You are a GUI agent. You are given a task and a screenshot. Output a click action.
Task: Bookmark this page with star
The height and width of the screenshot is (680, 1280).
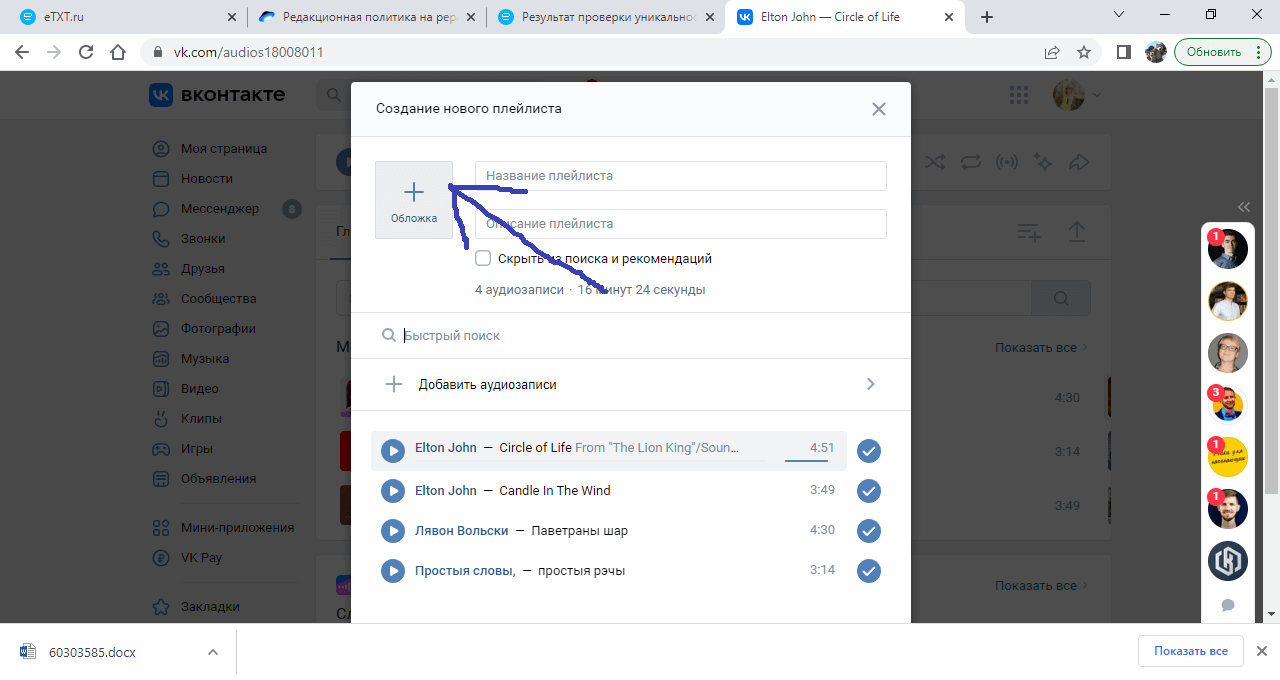1084,52
